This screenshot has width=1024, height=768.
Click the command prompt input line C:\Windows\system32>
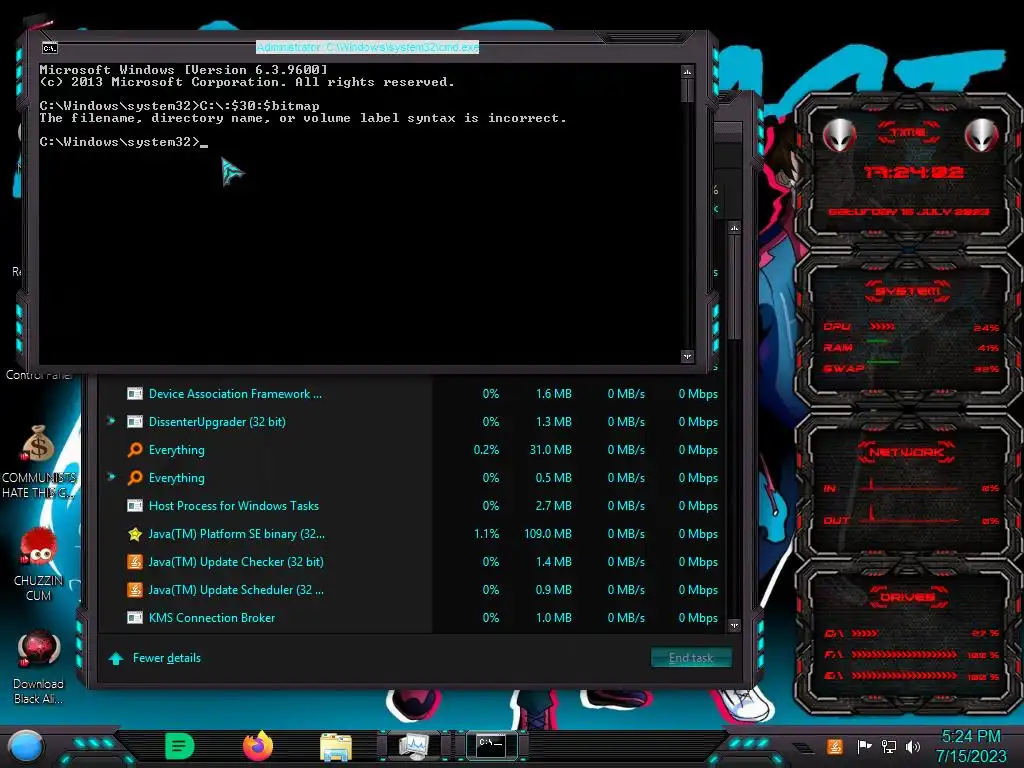(x=123, y=142)
